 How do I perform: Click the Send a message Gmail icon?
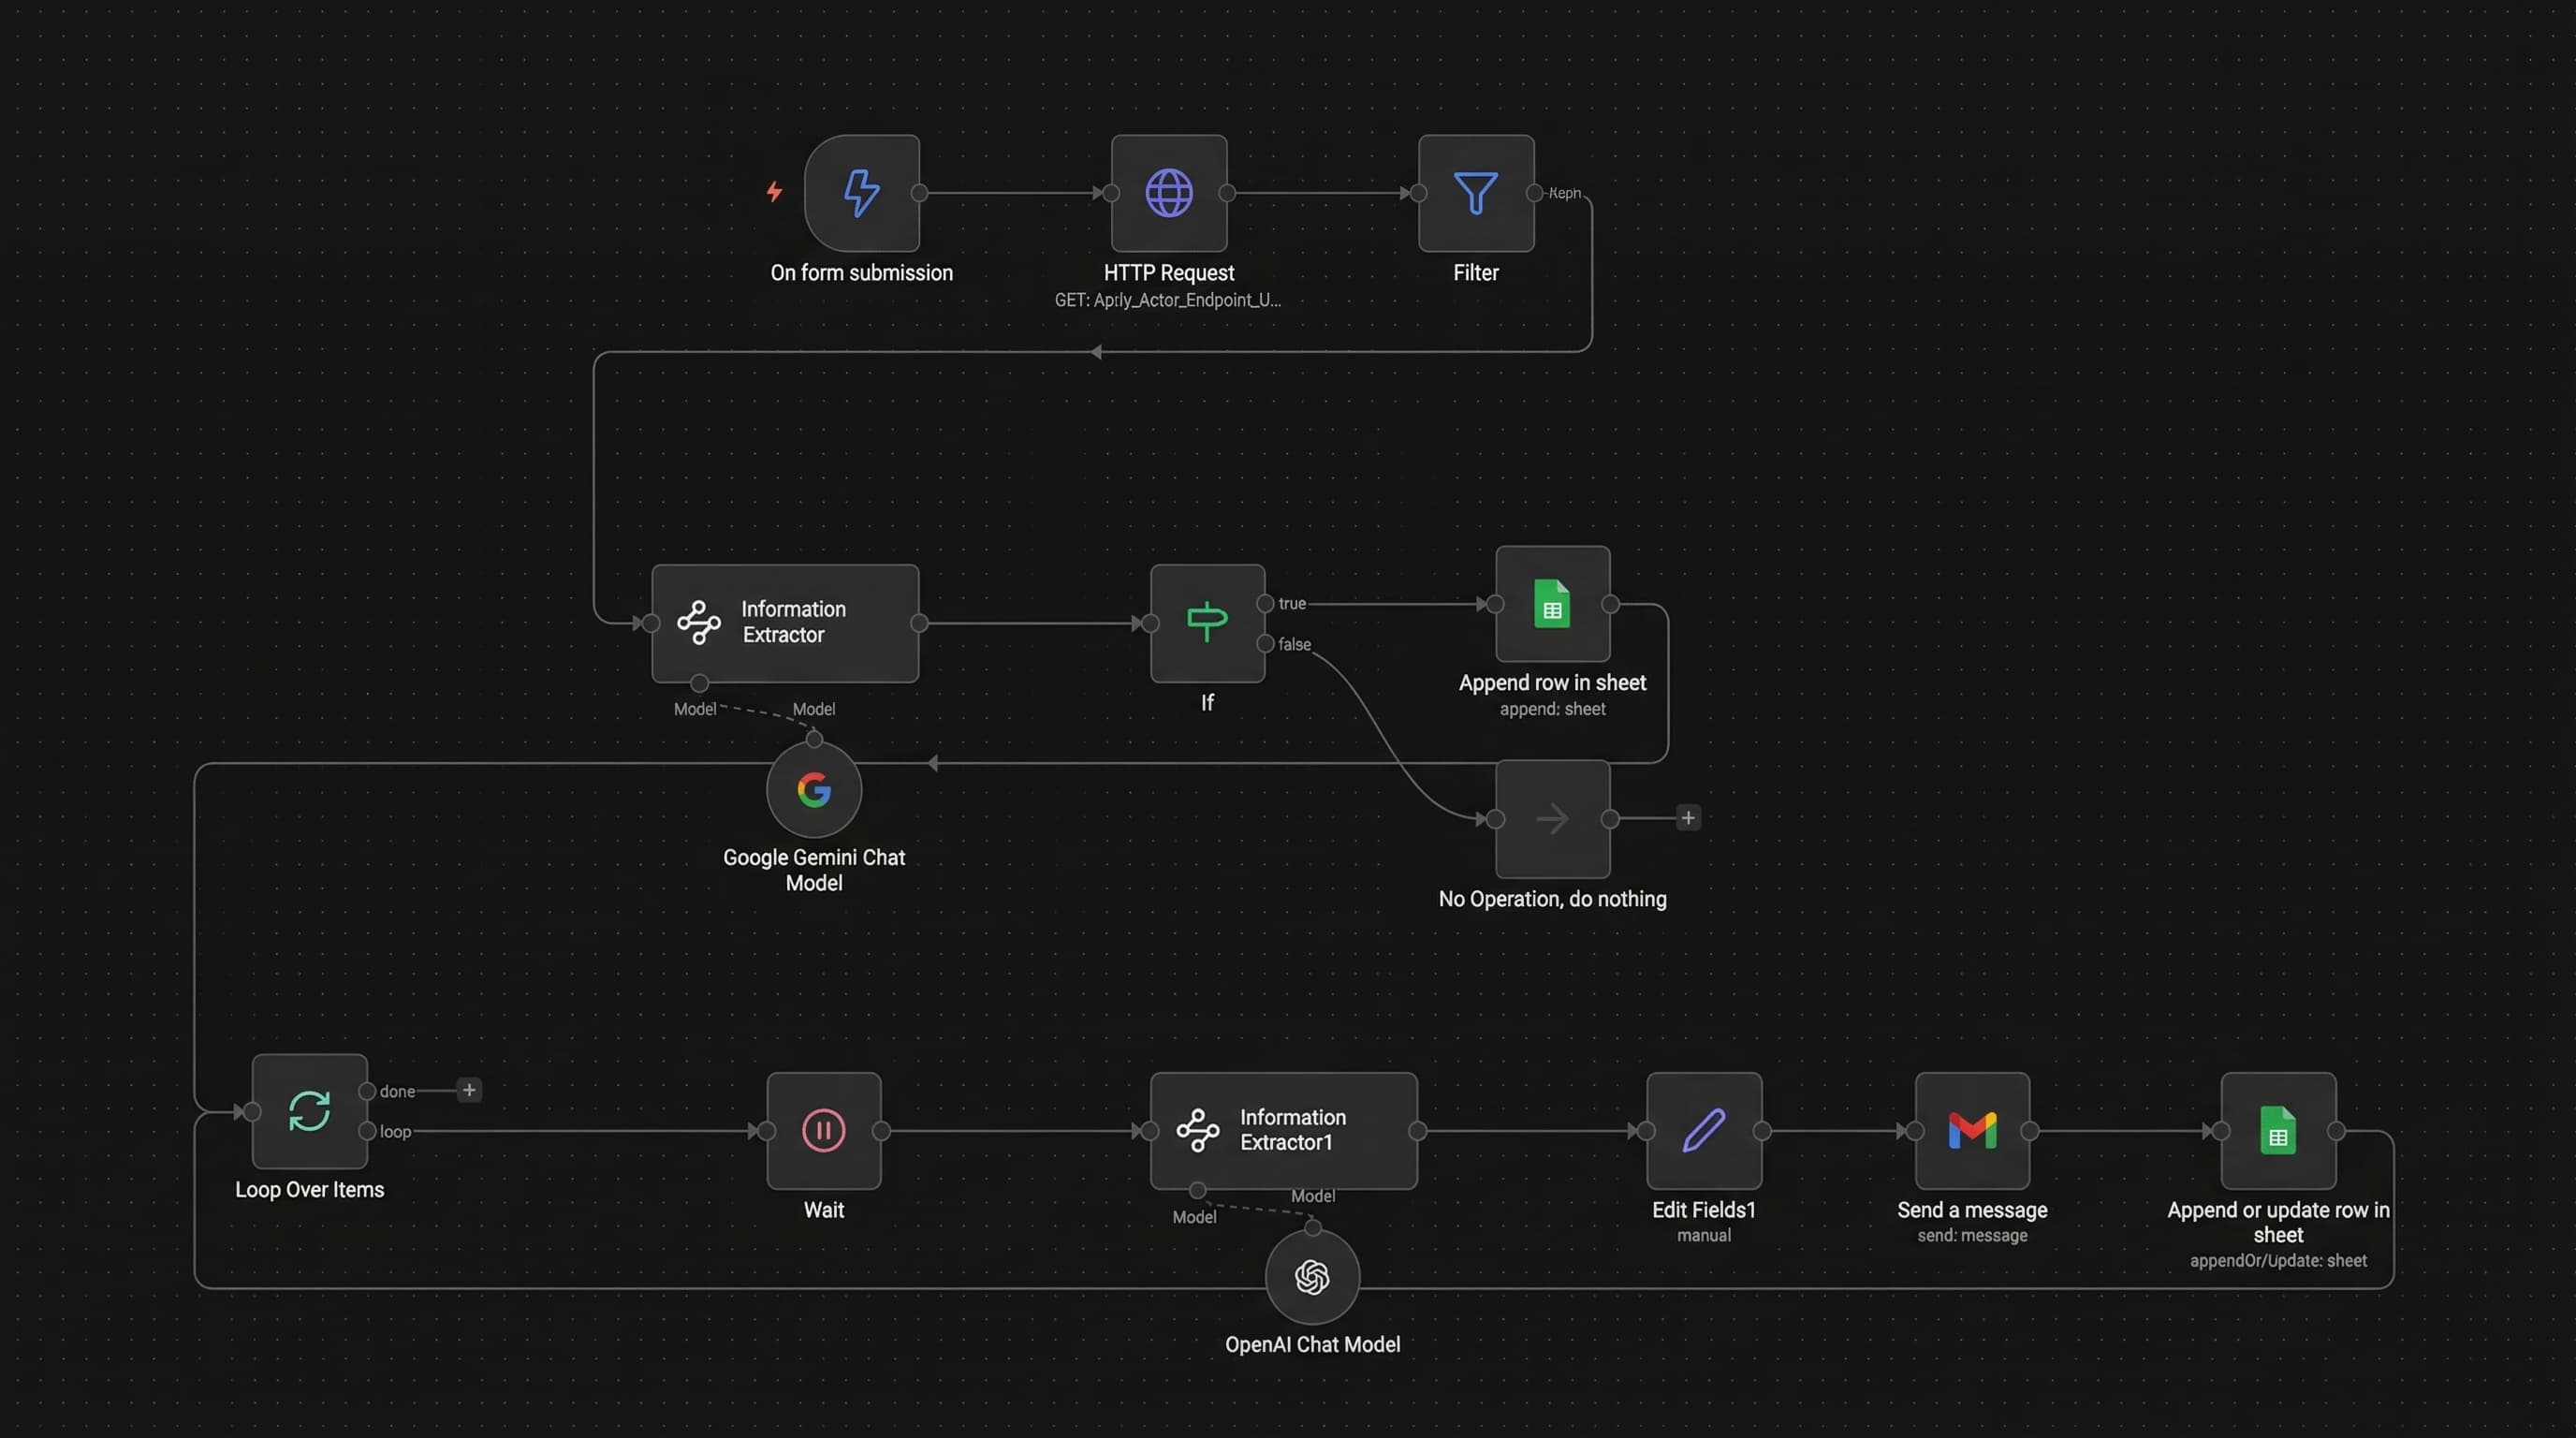tap(1971, 1131)
